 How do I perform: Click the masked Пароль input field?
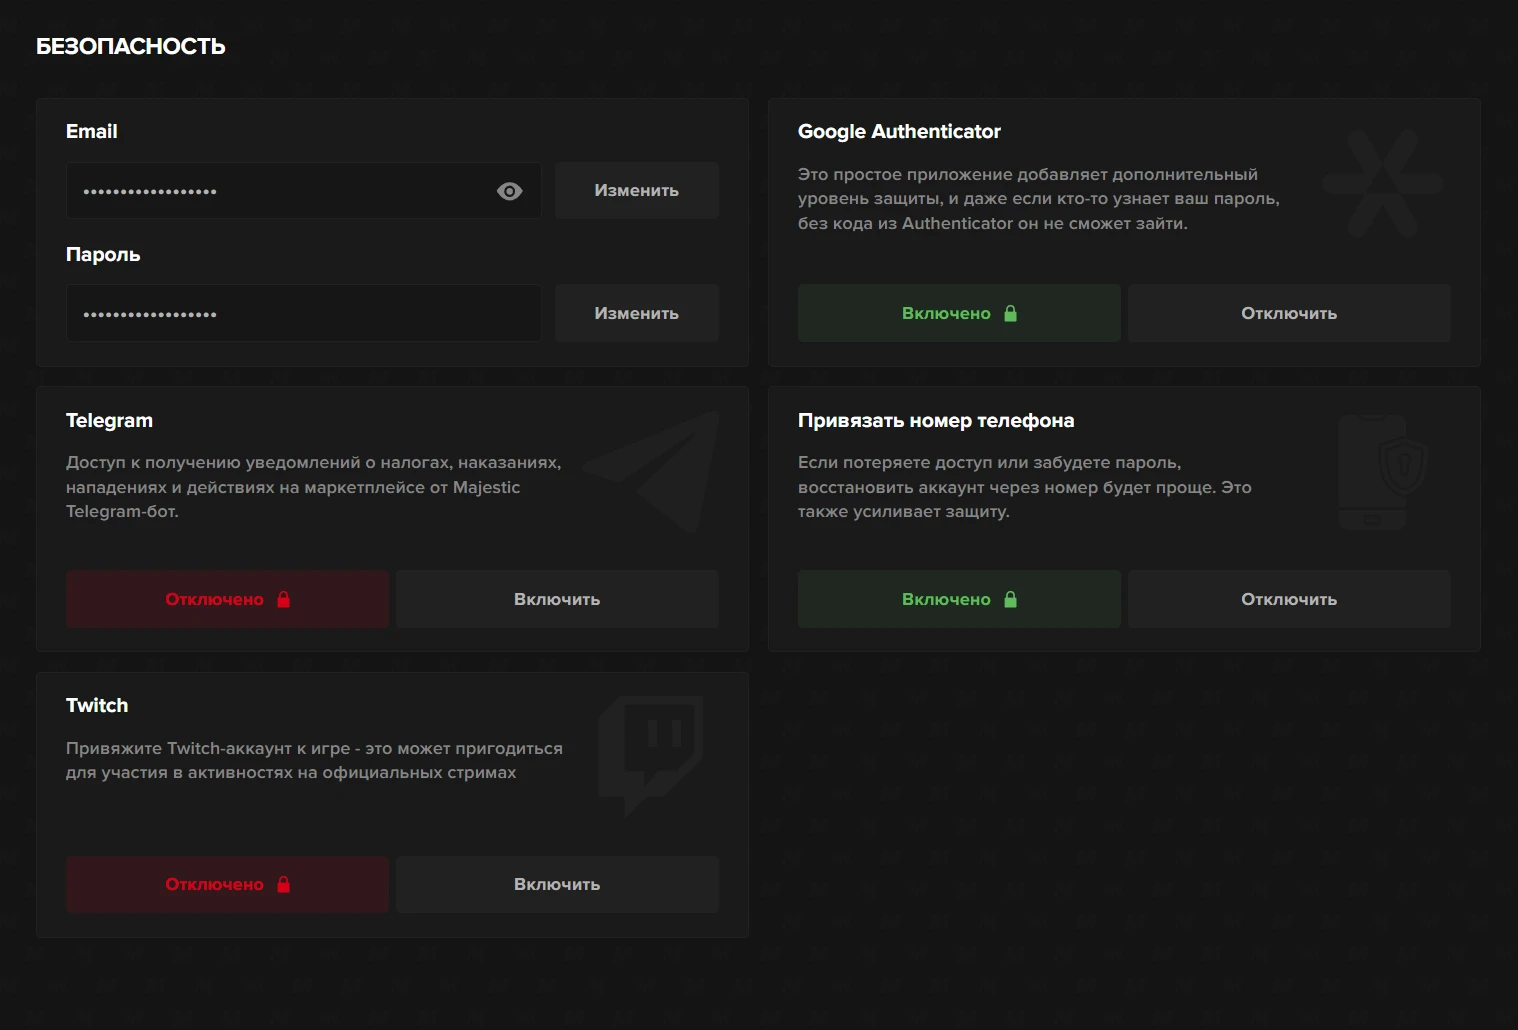coord(303,313)
